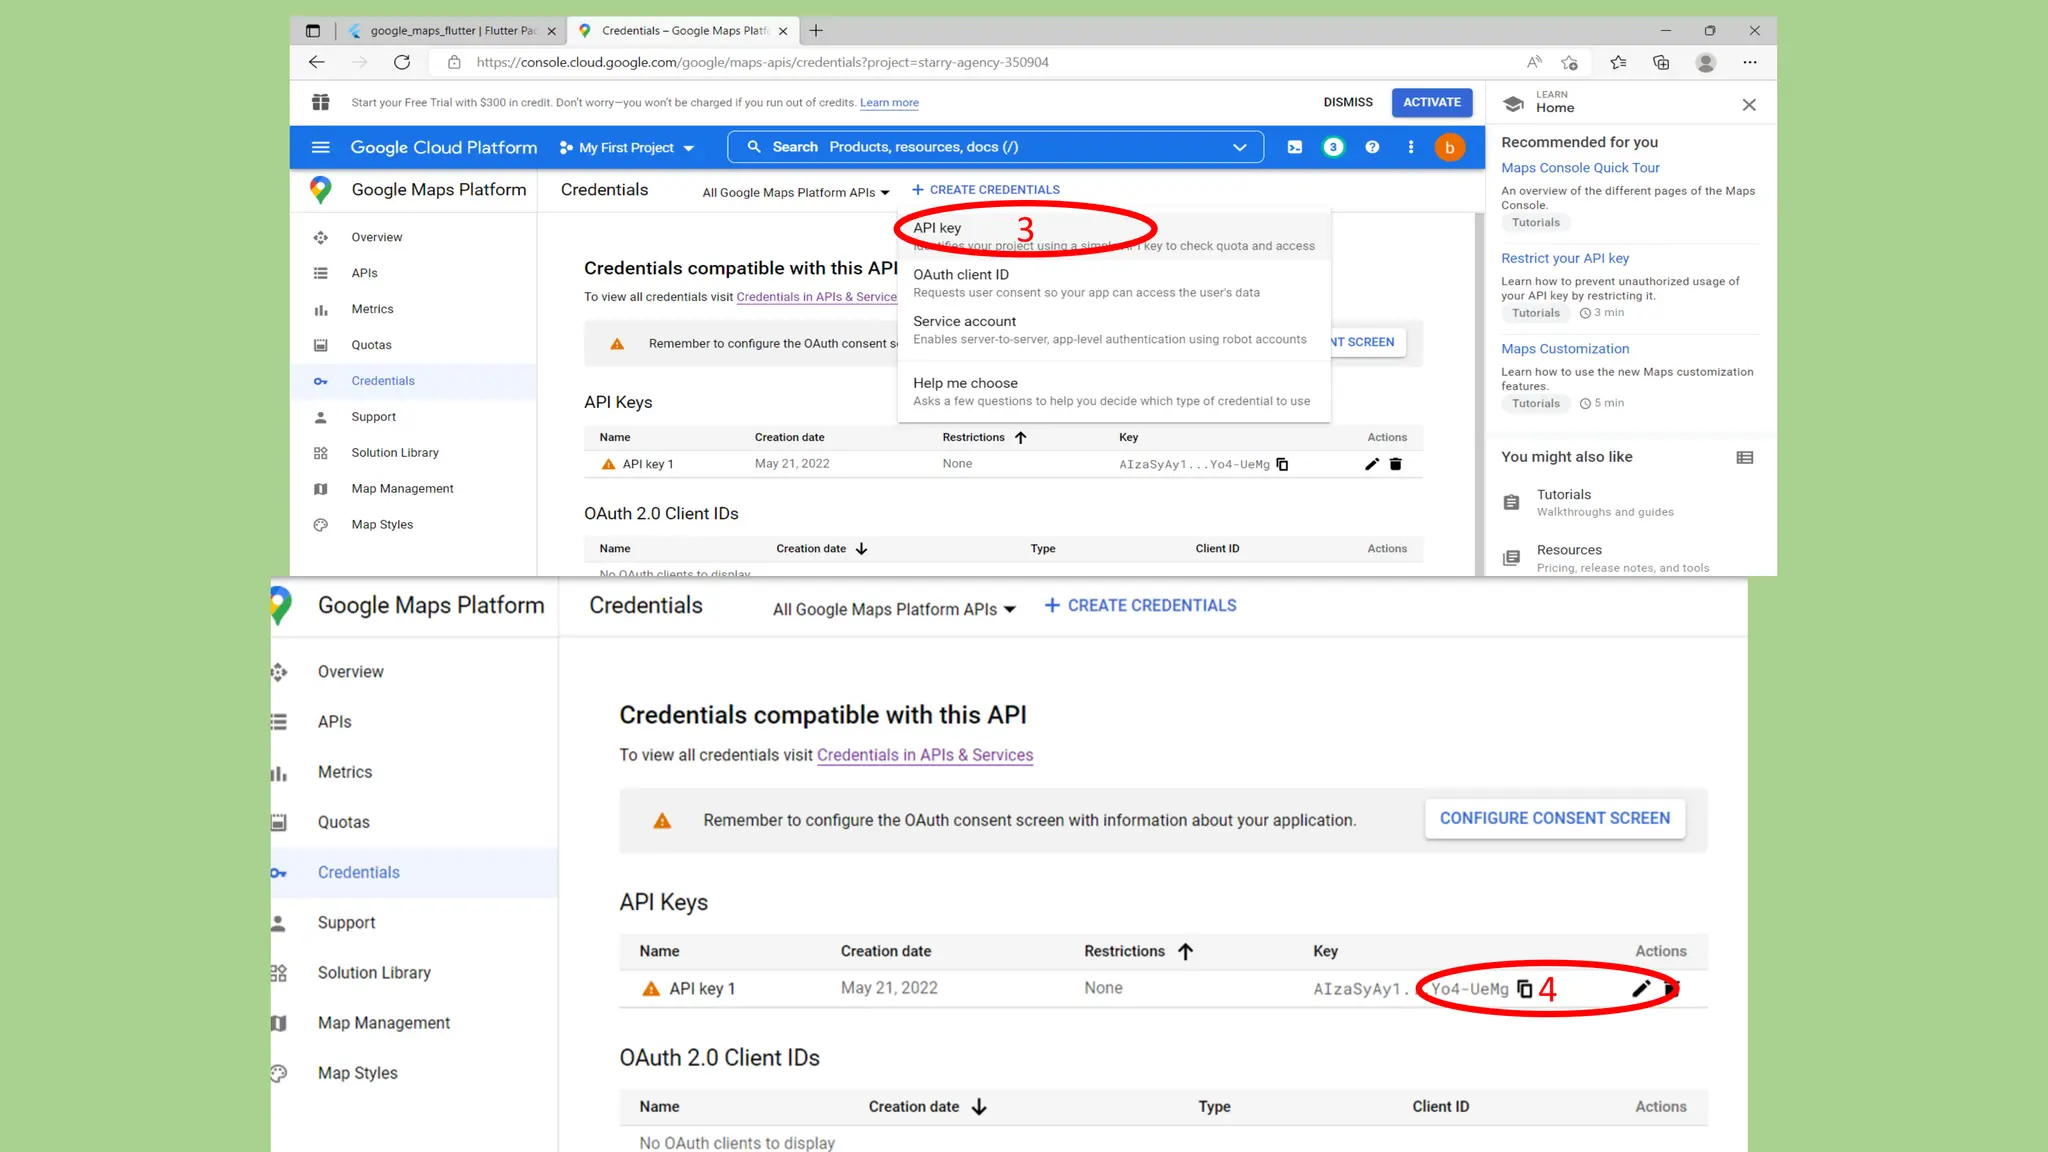Expand the My First Project selector
The width and height of the screenshot is (2048, 1152).
627,148
